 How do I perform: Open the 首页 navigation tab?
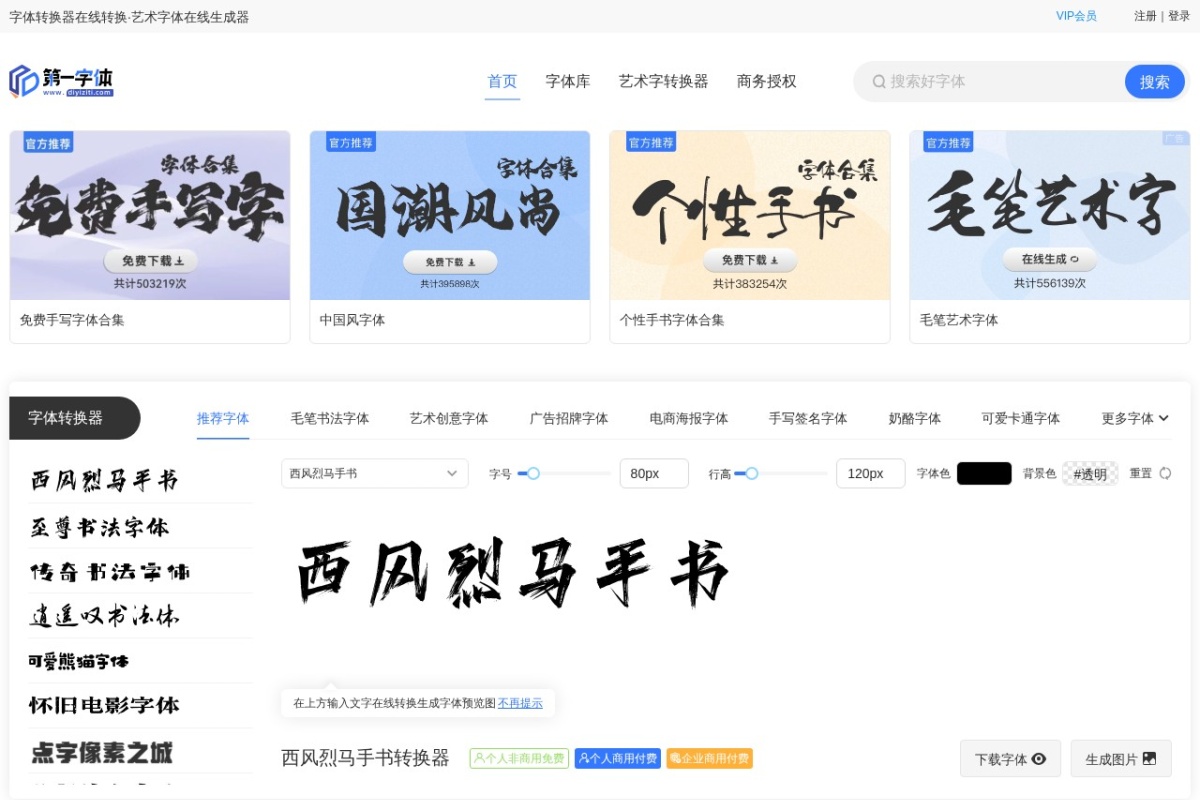503,82
